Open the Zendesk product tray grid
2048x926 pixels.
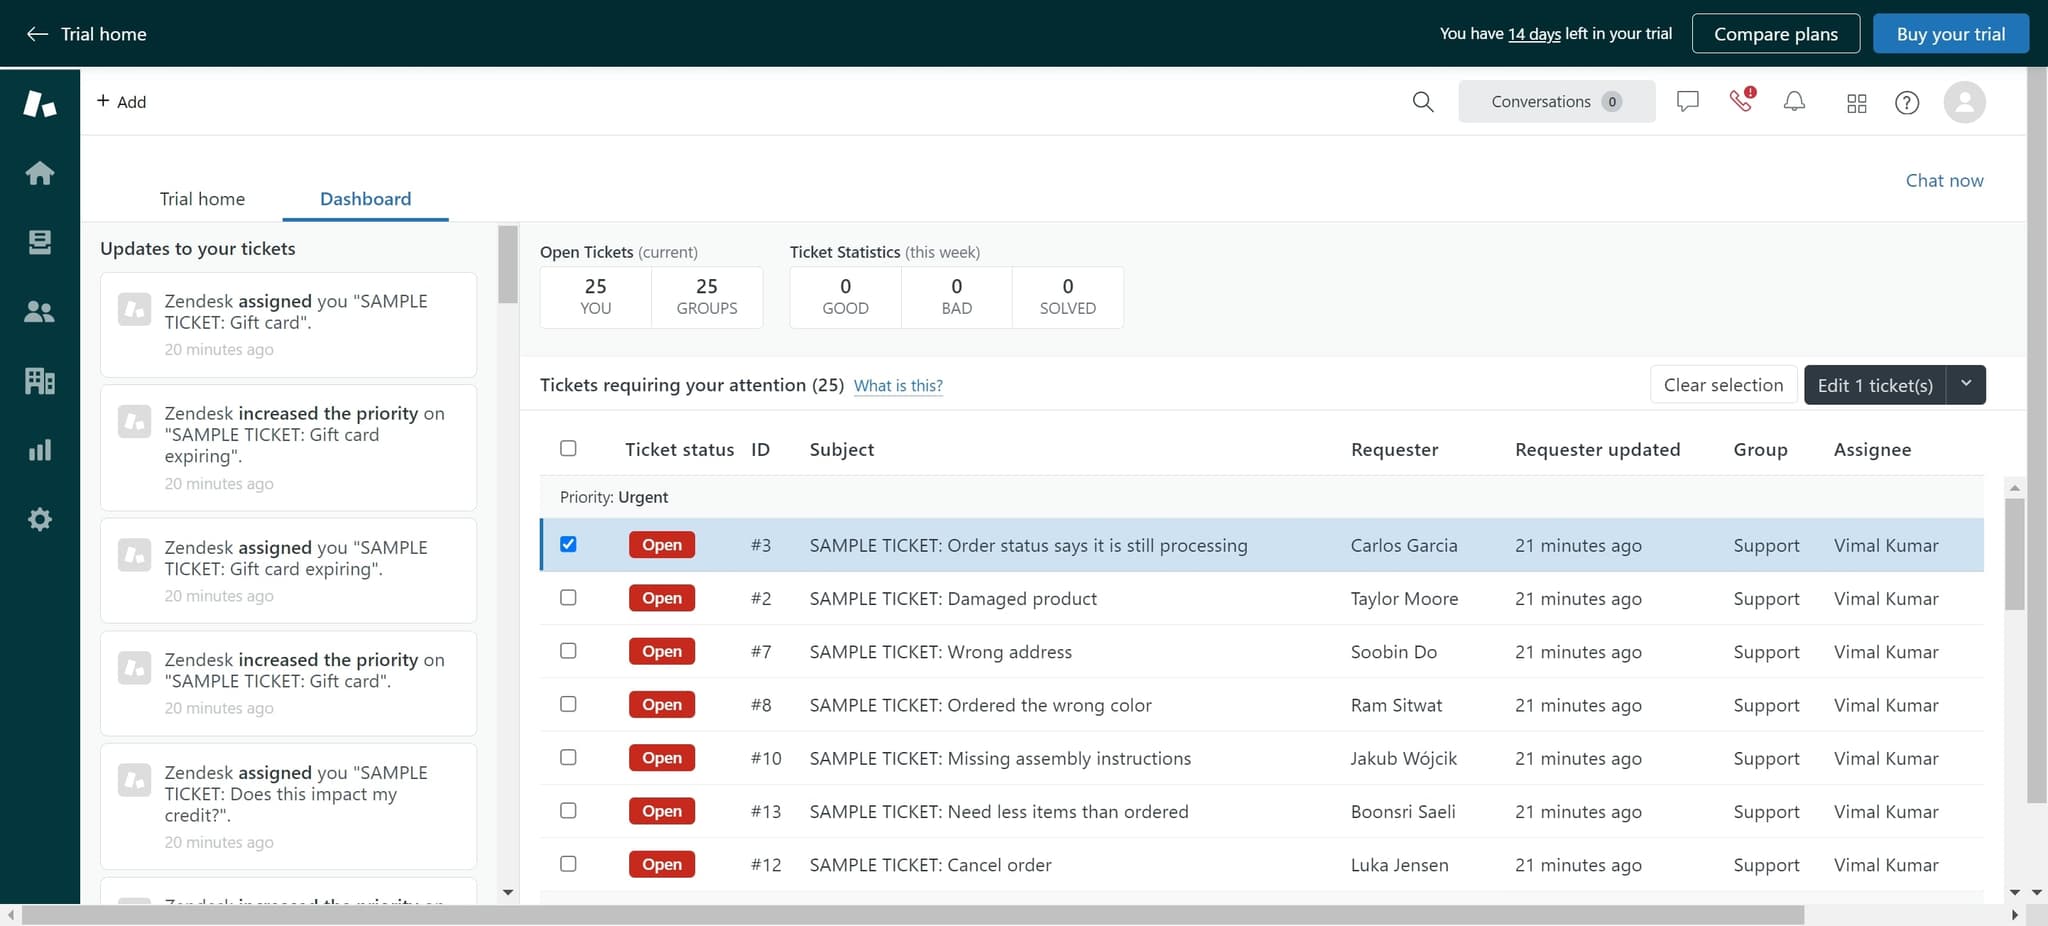(x=1856, y=102)
